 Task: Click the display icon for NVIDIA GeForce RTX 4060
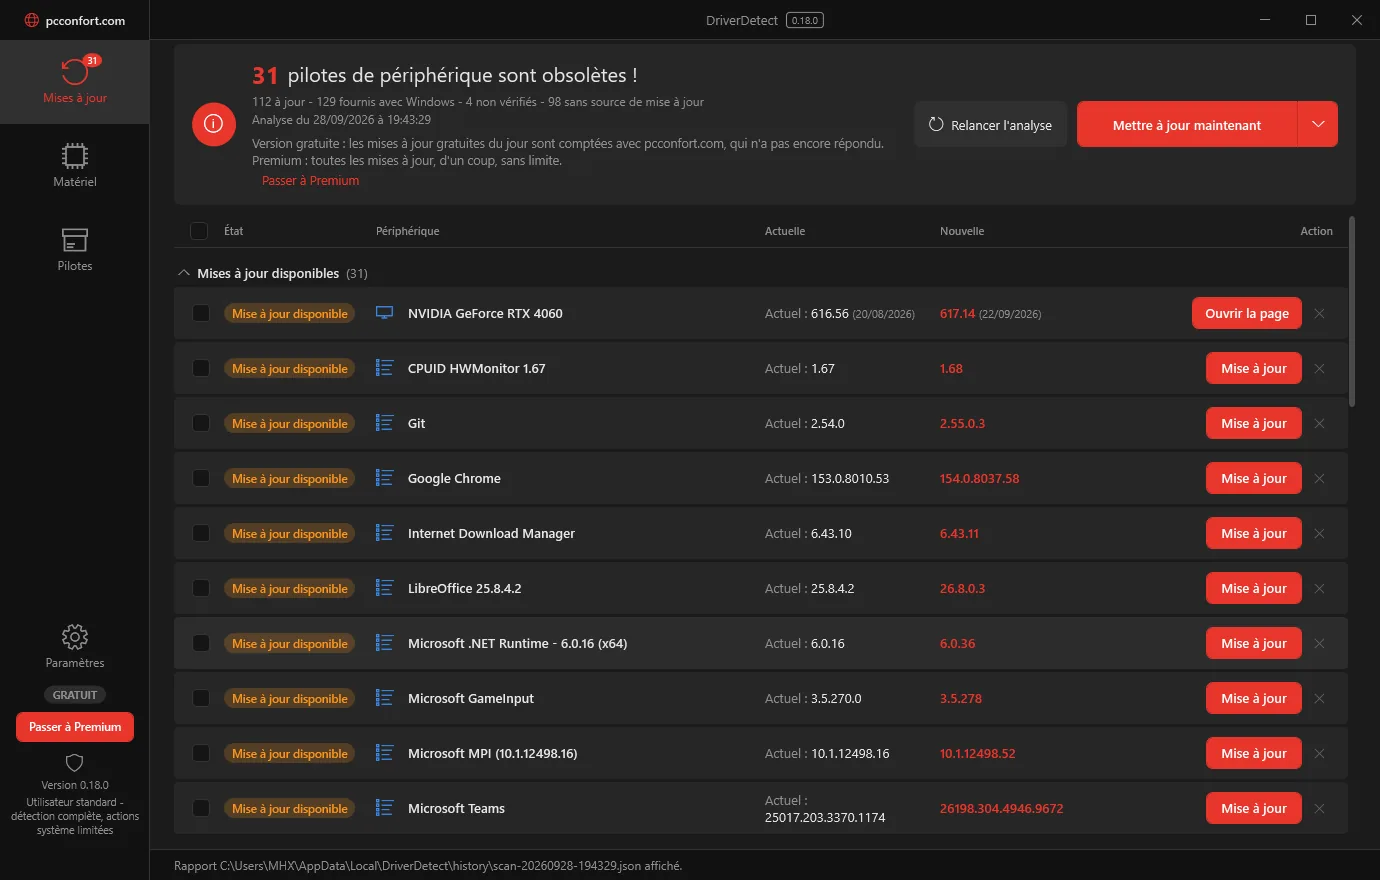coord(384,313)
